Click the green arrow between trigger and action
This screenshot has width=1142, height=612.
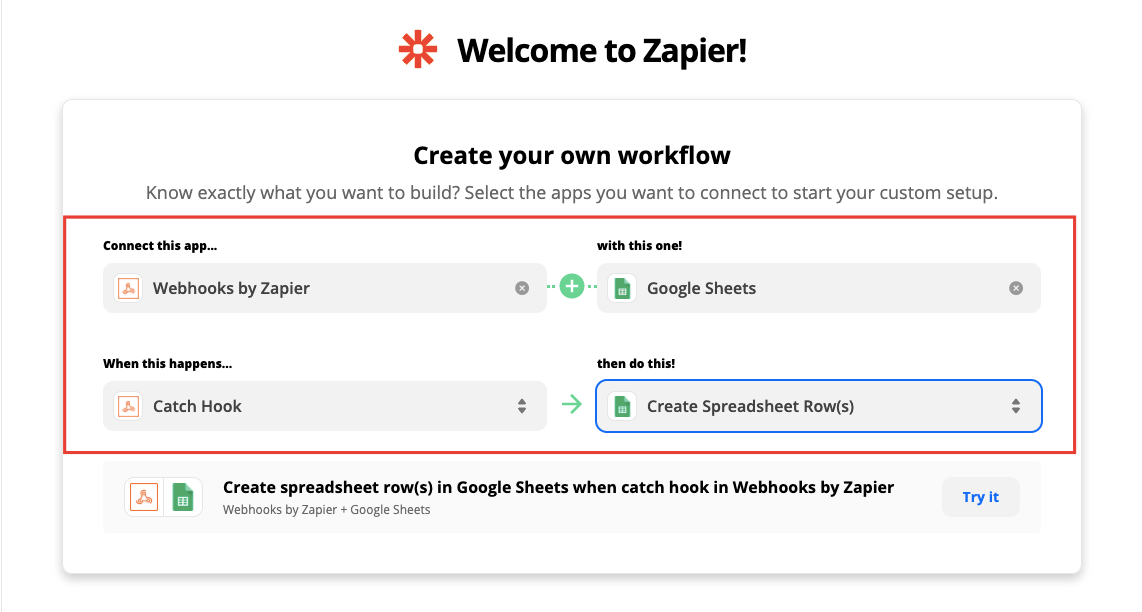pos(572,404)
